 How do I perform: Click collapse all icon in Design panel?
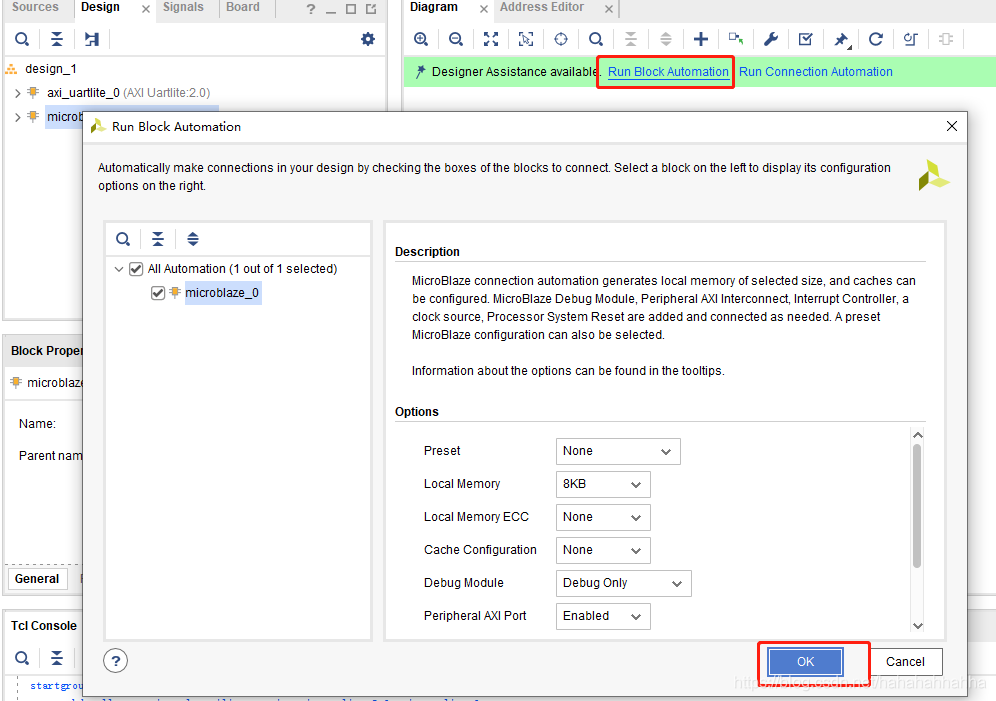[57, 39]
